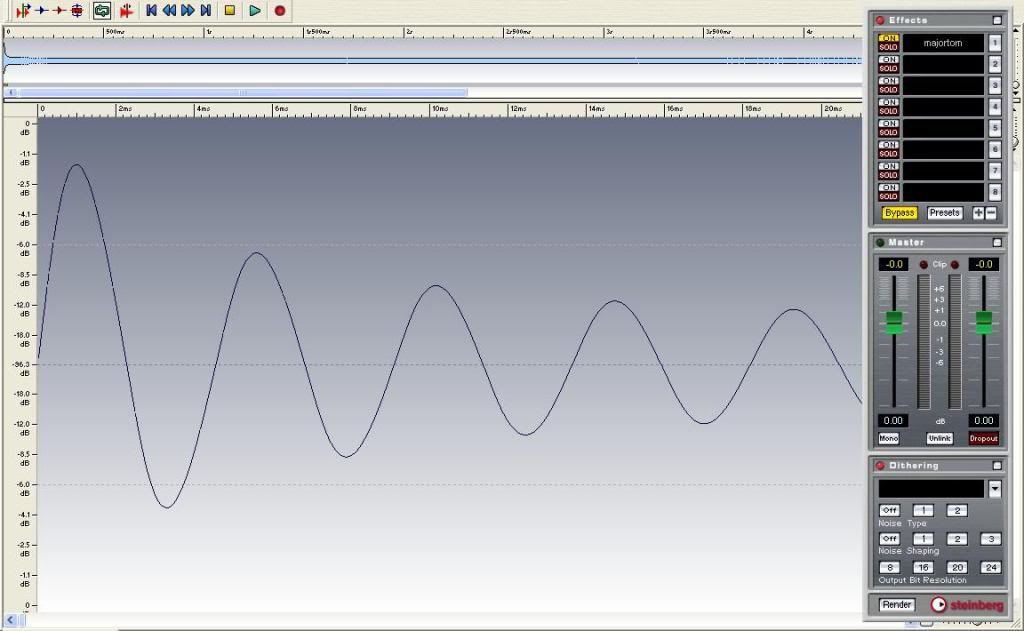Toggle the yellow Bypass button in Effects

(x=900, y=213)
